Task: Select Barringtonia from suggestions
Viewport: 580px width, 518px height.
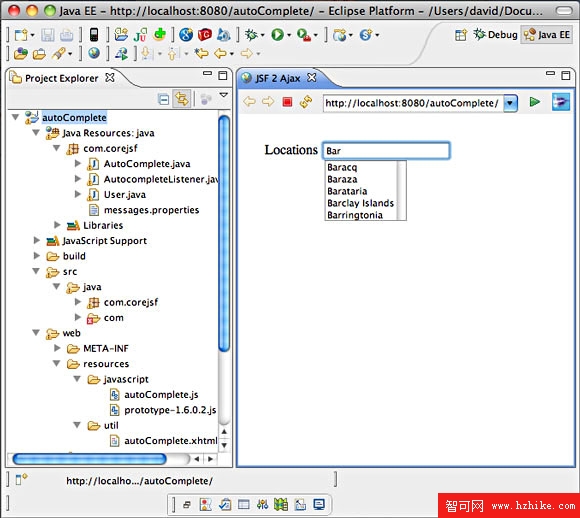Action: point(361,215)
